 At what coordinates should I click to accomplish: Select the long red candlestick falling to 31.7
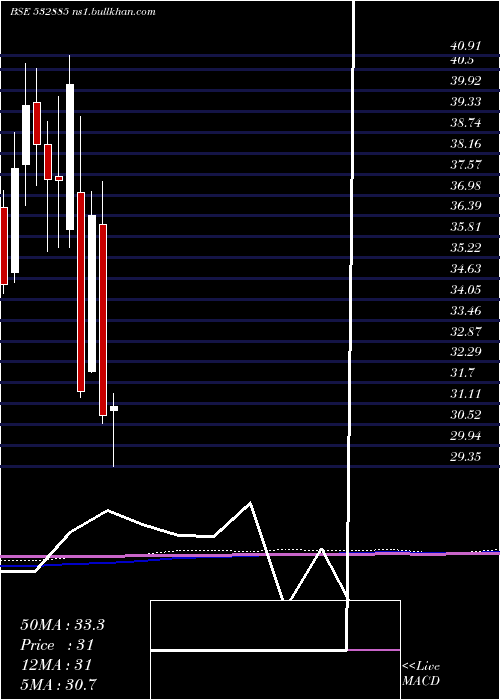click(x=81, y=292)
